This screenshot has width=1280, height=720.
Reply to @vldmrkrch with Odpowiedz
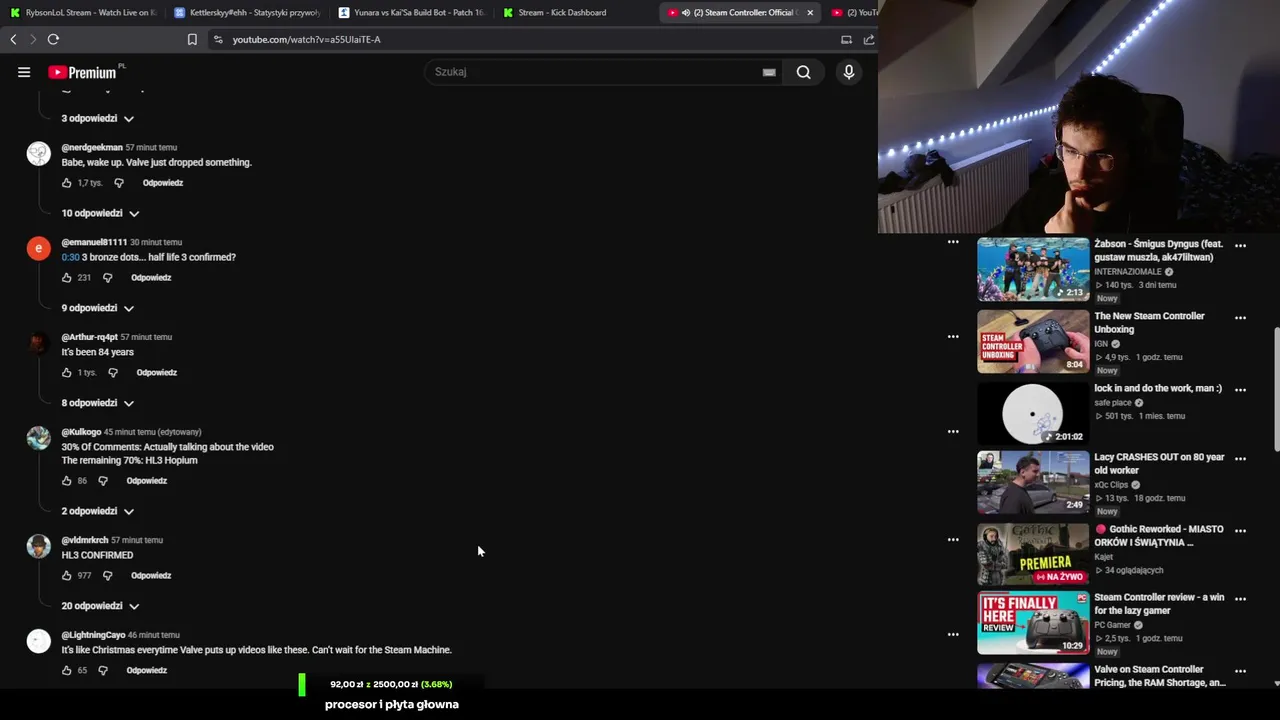tap(151, 576)
